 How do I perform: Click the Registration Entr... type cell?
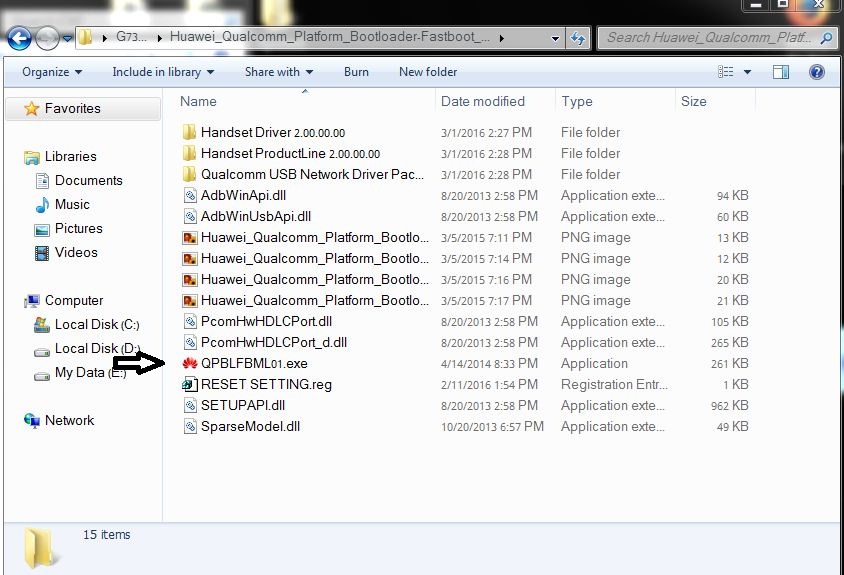pos(614,384)
